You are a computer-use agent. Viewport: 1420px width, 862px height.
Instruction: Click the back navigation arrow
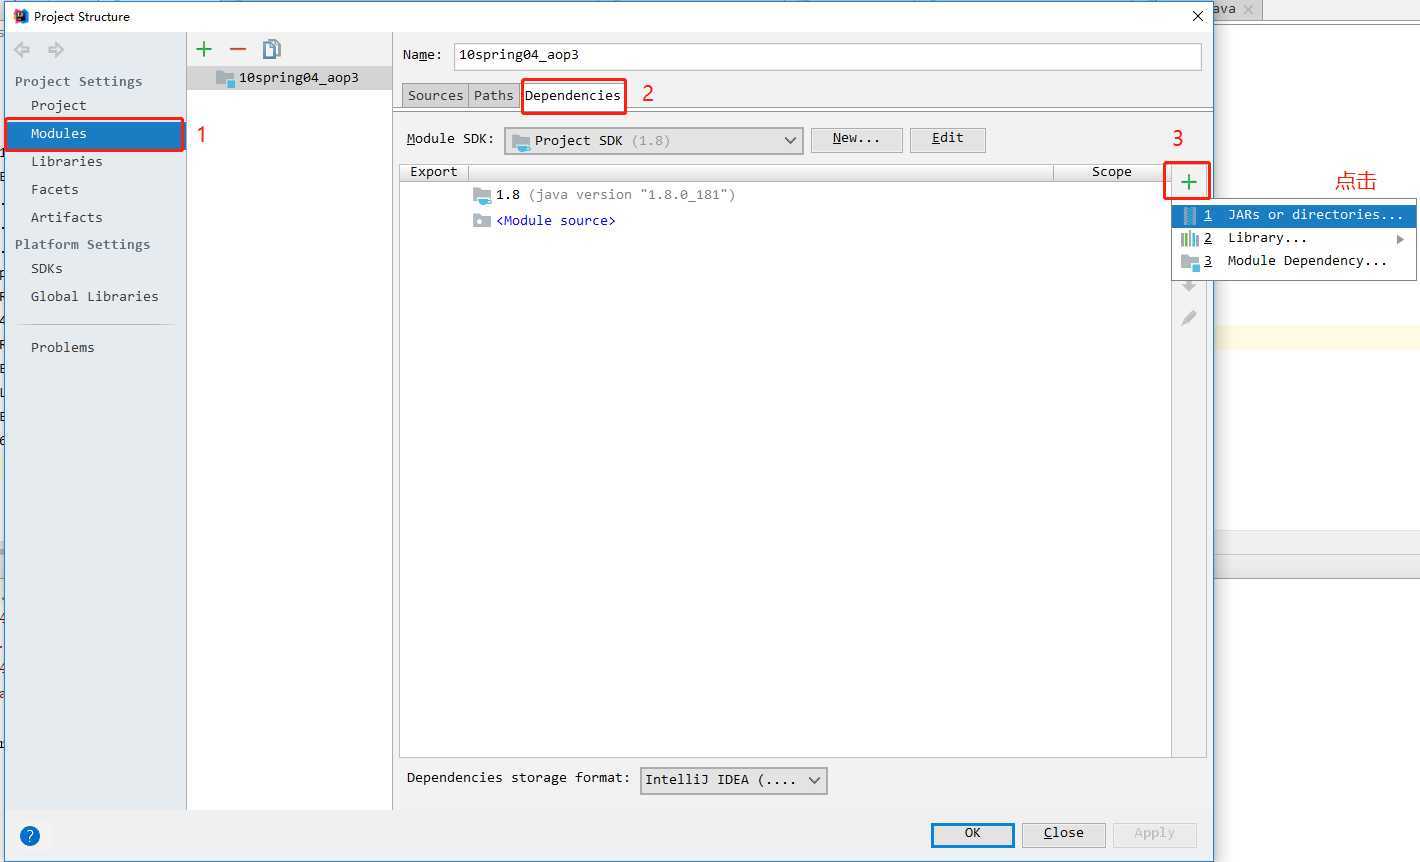22,49
